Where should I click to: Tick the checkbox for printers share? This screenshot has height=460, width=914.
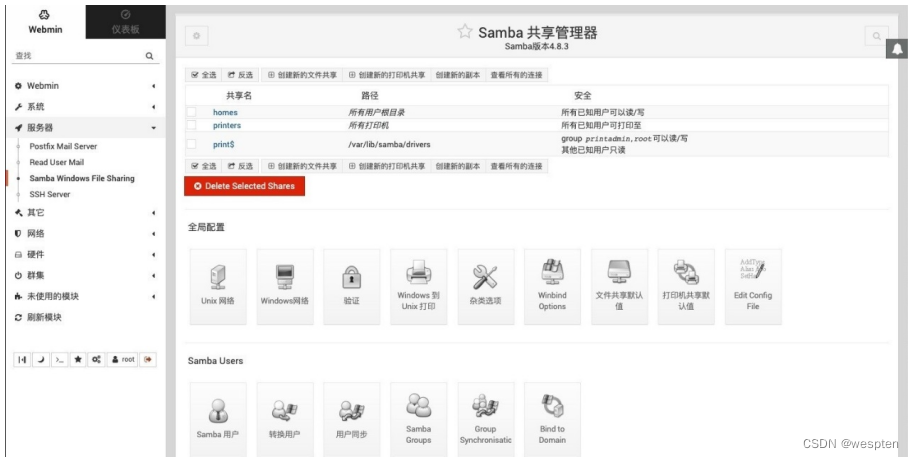tap(191, 125)
